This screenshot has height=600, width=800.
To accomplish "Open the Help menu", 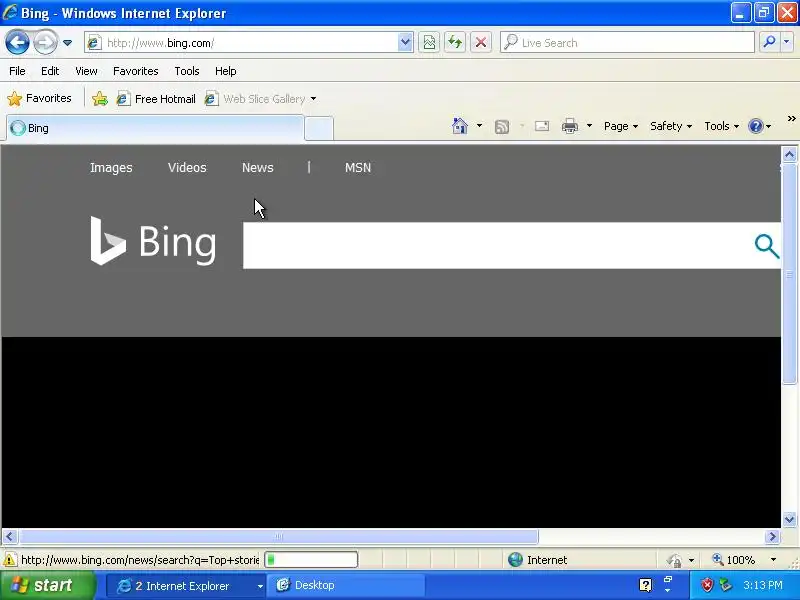I will tap(226, 71).
